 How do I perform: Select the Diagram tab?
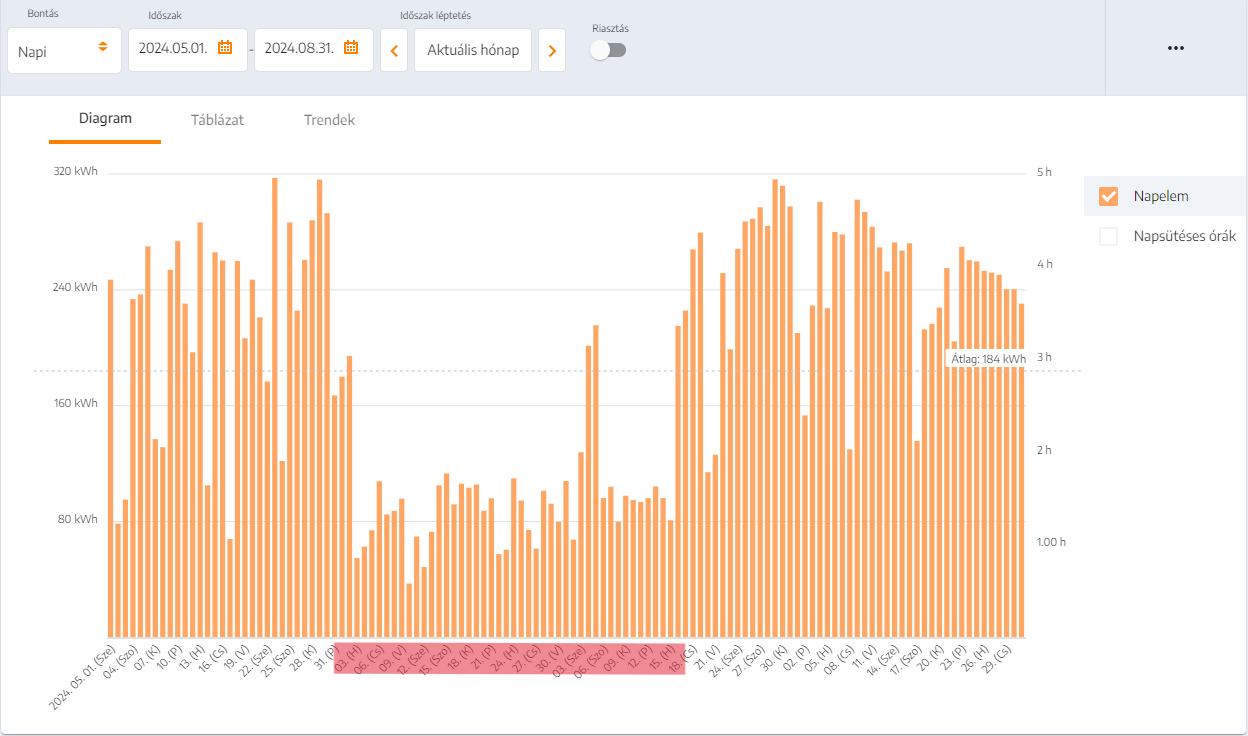pos(105,119)
